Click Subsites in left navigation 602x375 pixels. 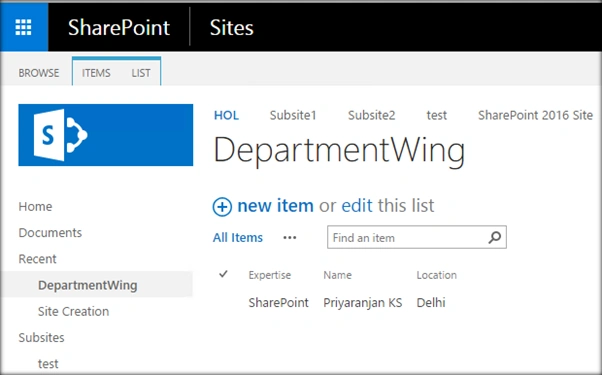tap(41, 337)
